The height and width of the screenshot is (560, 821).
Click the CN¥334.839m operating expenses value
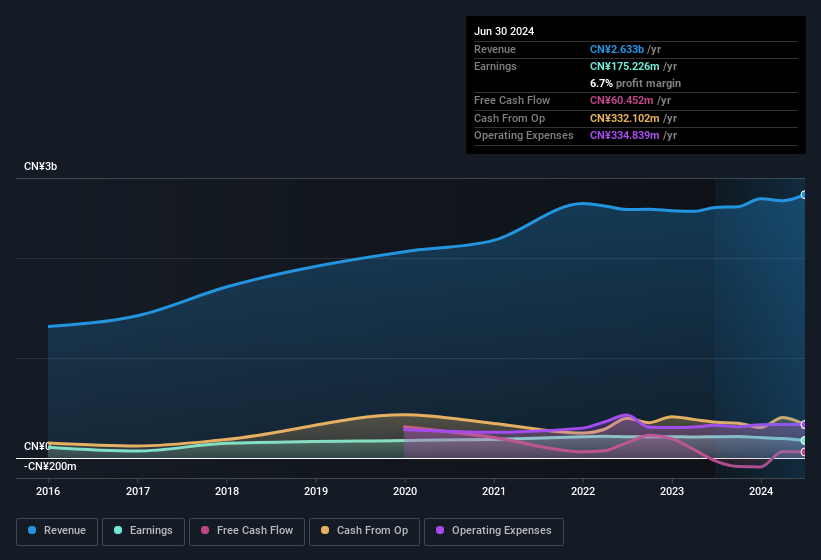[x=623, y=135]
